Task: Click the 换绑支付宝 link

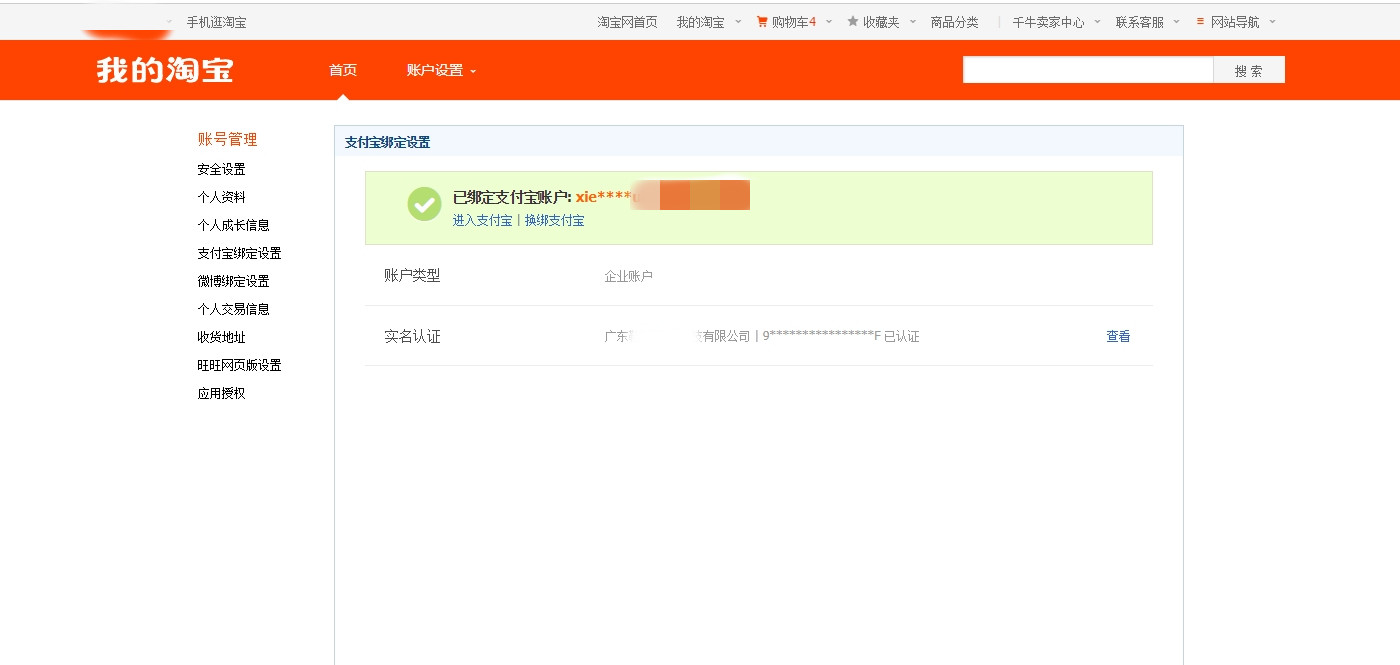Action: [555, 220]
